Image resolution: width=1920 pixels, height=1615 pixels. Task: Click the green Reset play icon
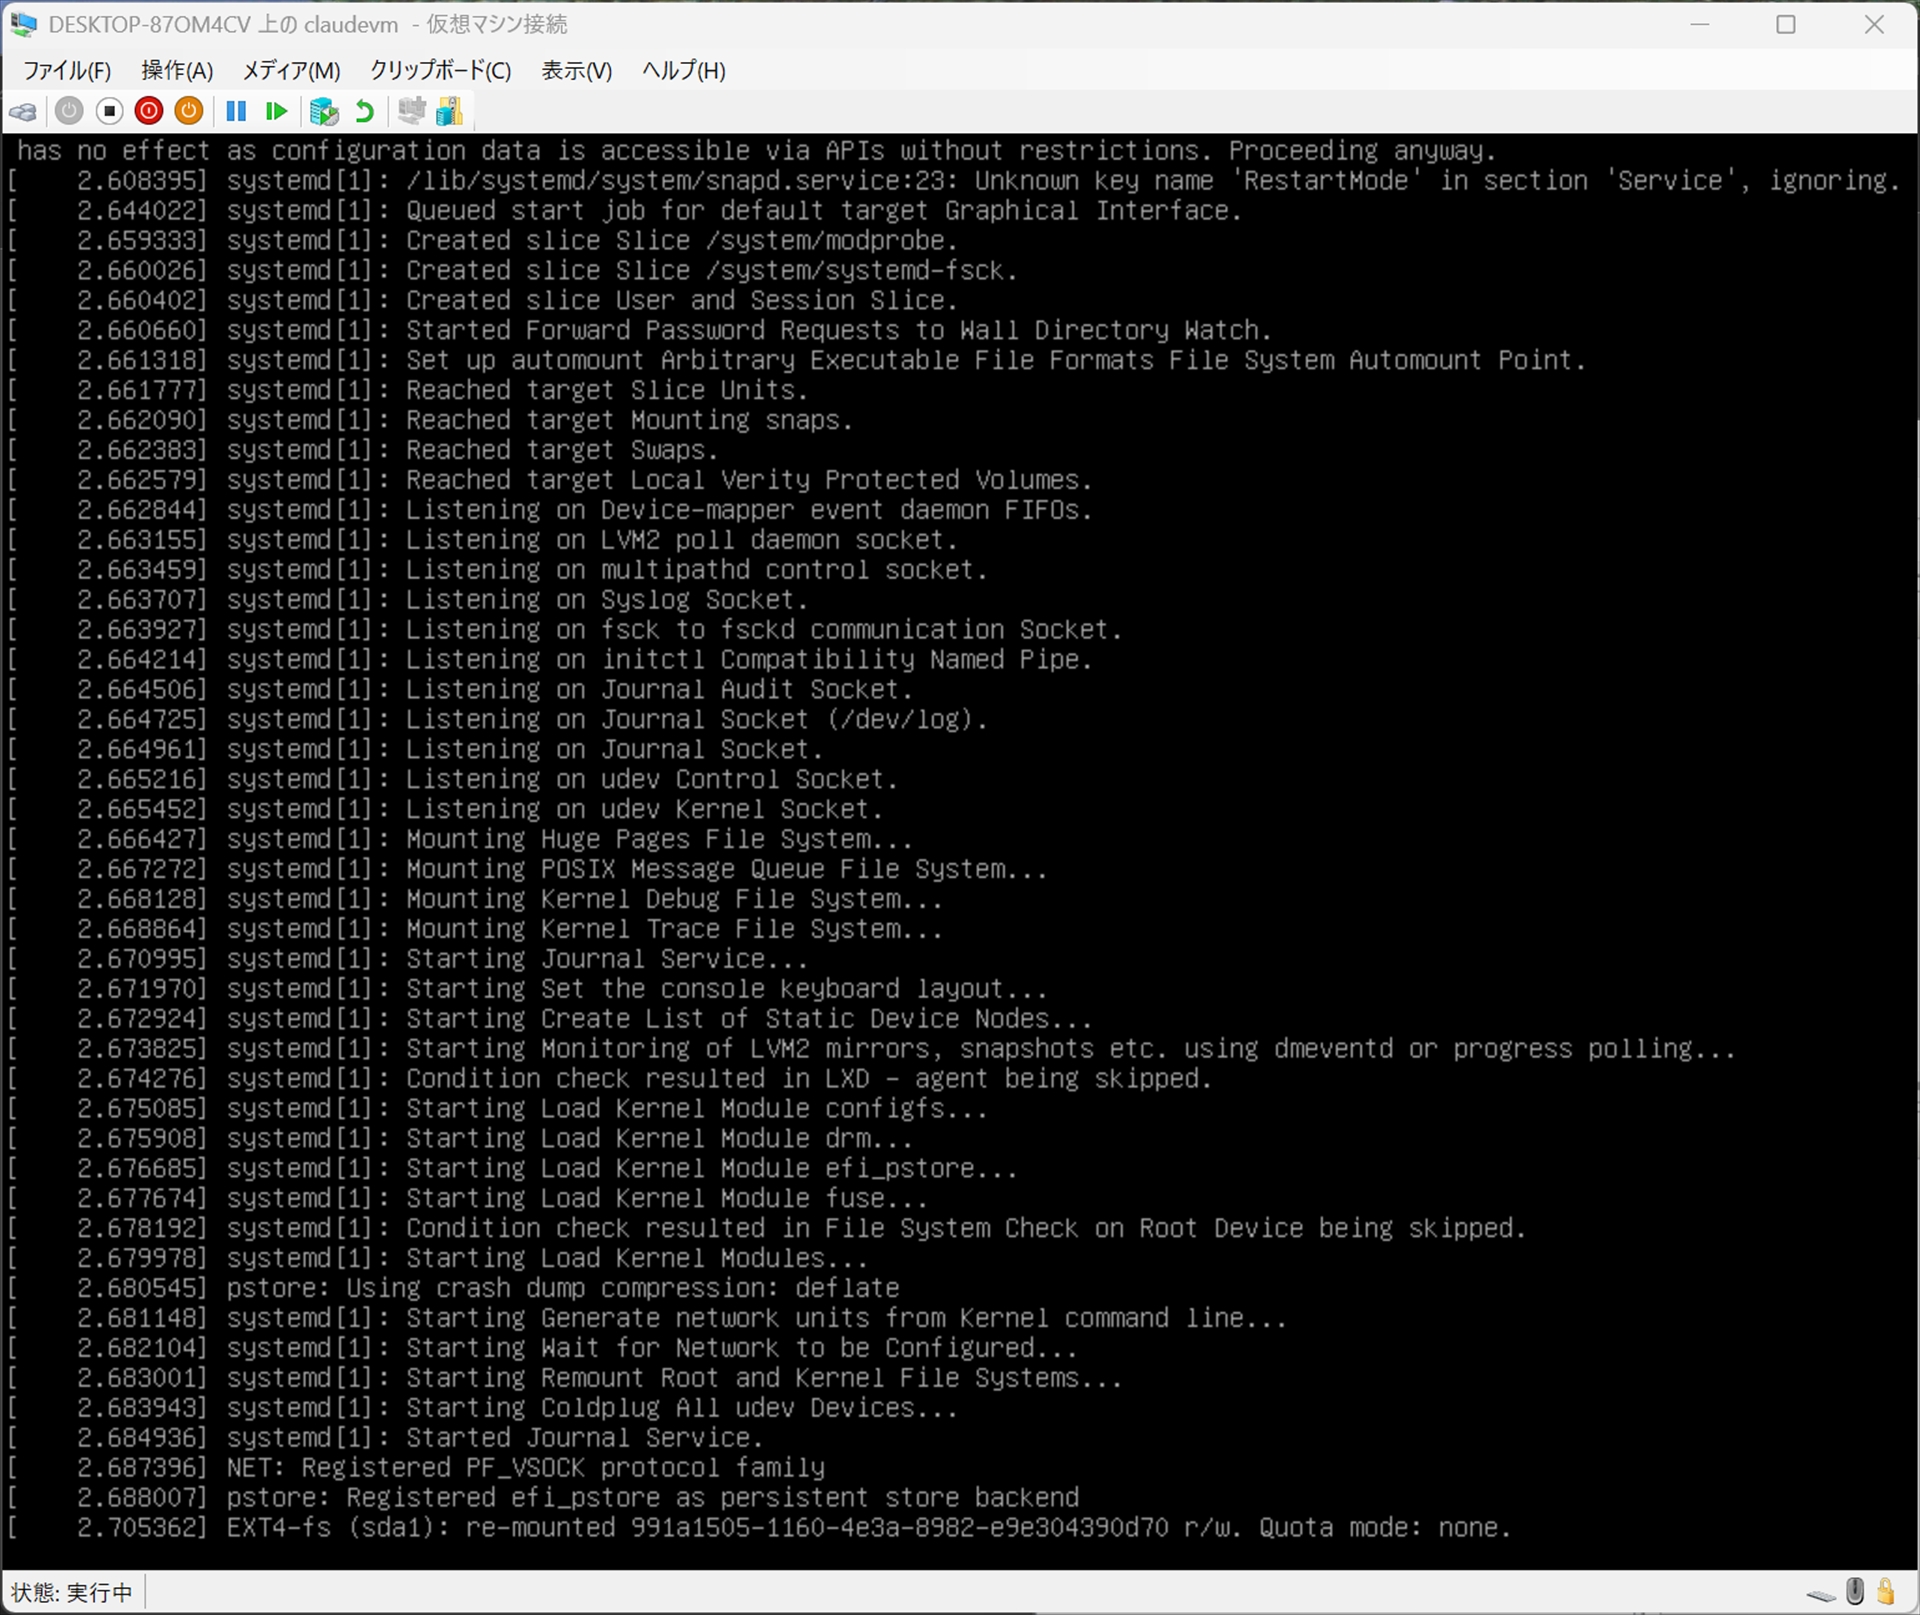coord(276,111)
